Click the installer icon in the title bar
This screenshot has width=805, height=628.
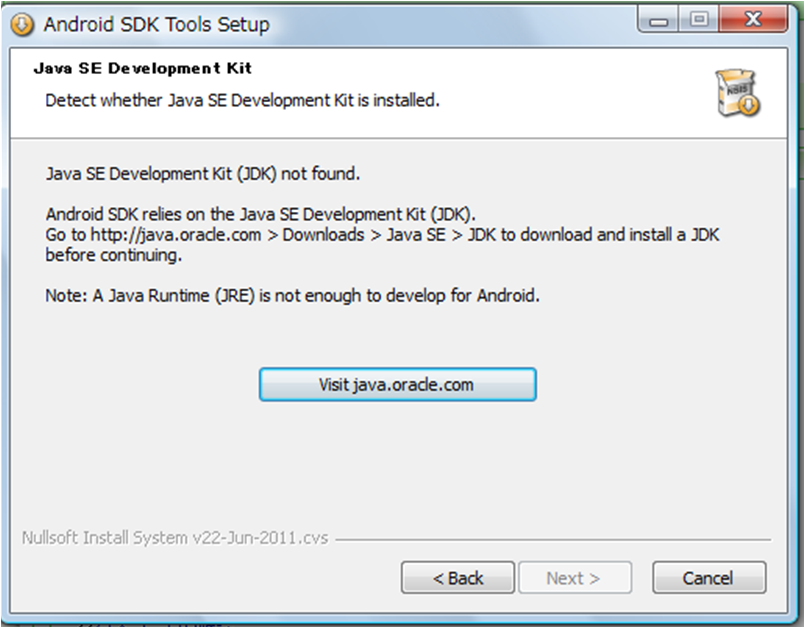point(22,24)
